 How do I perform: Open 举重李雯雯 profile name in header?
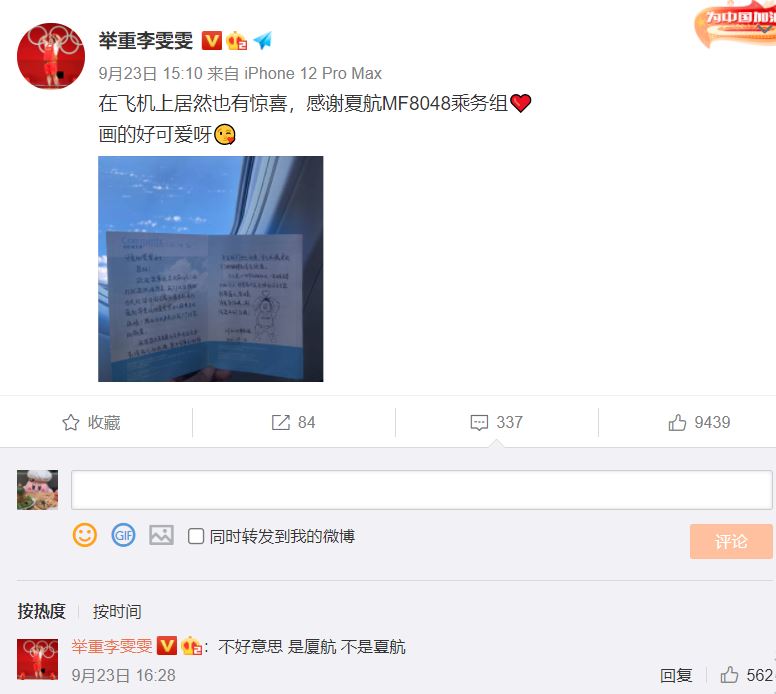pos(146,41)
